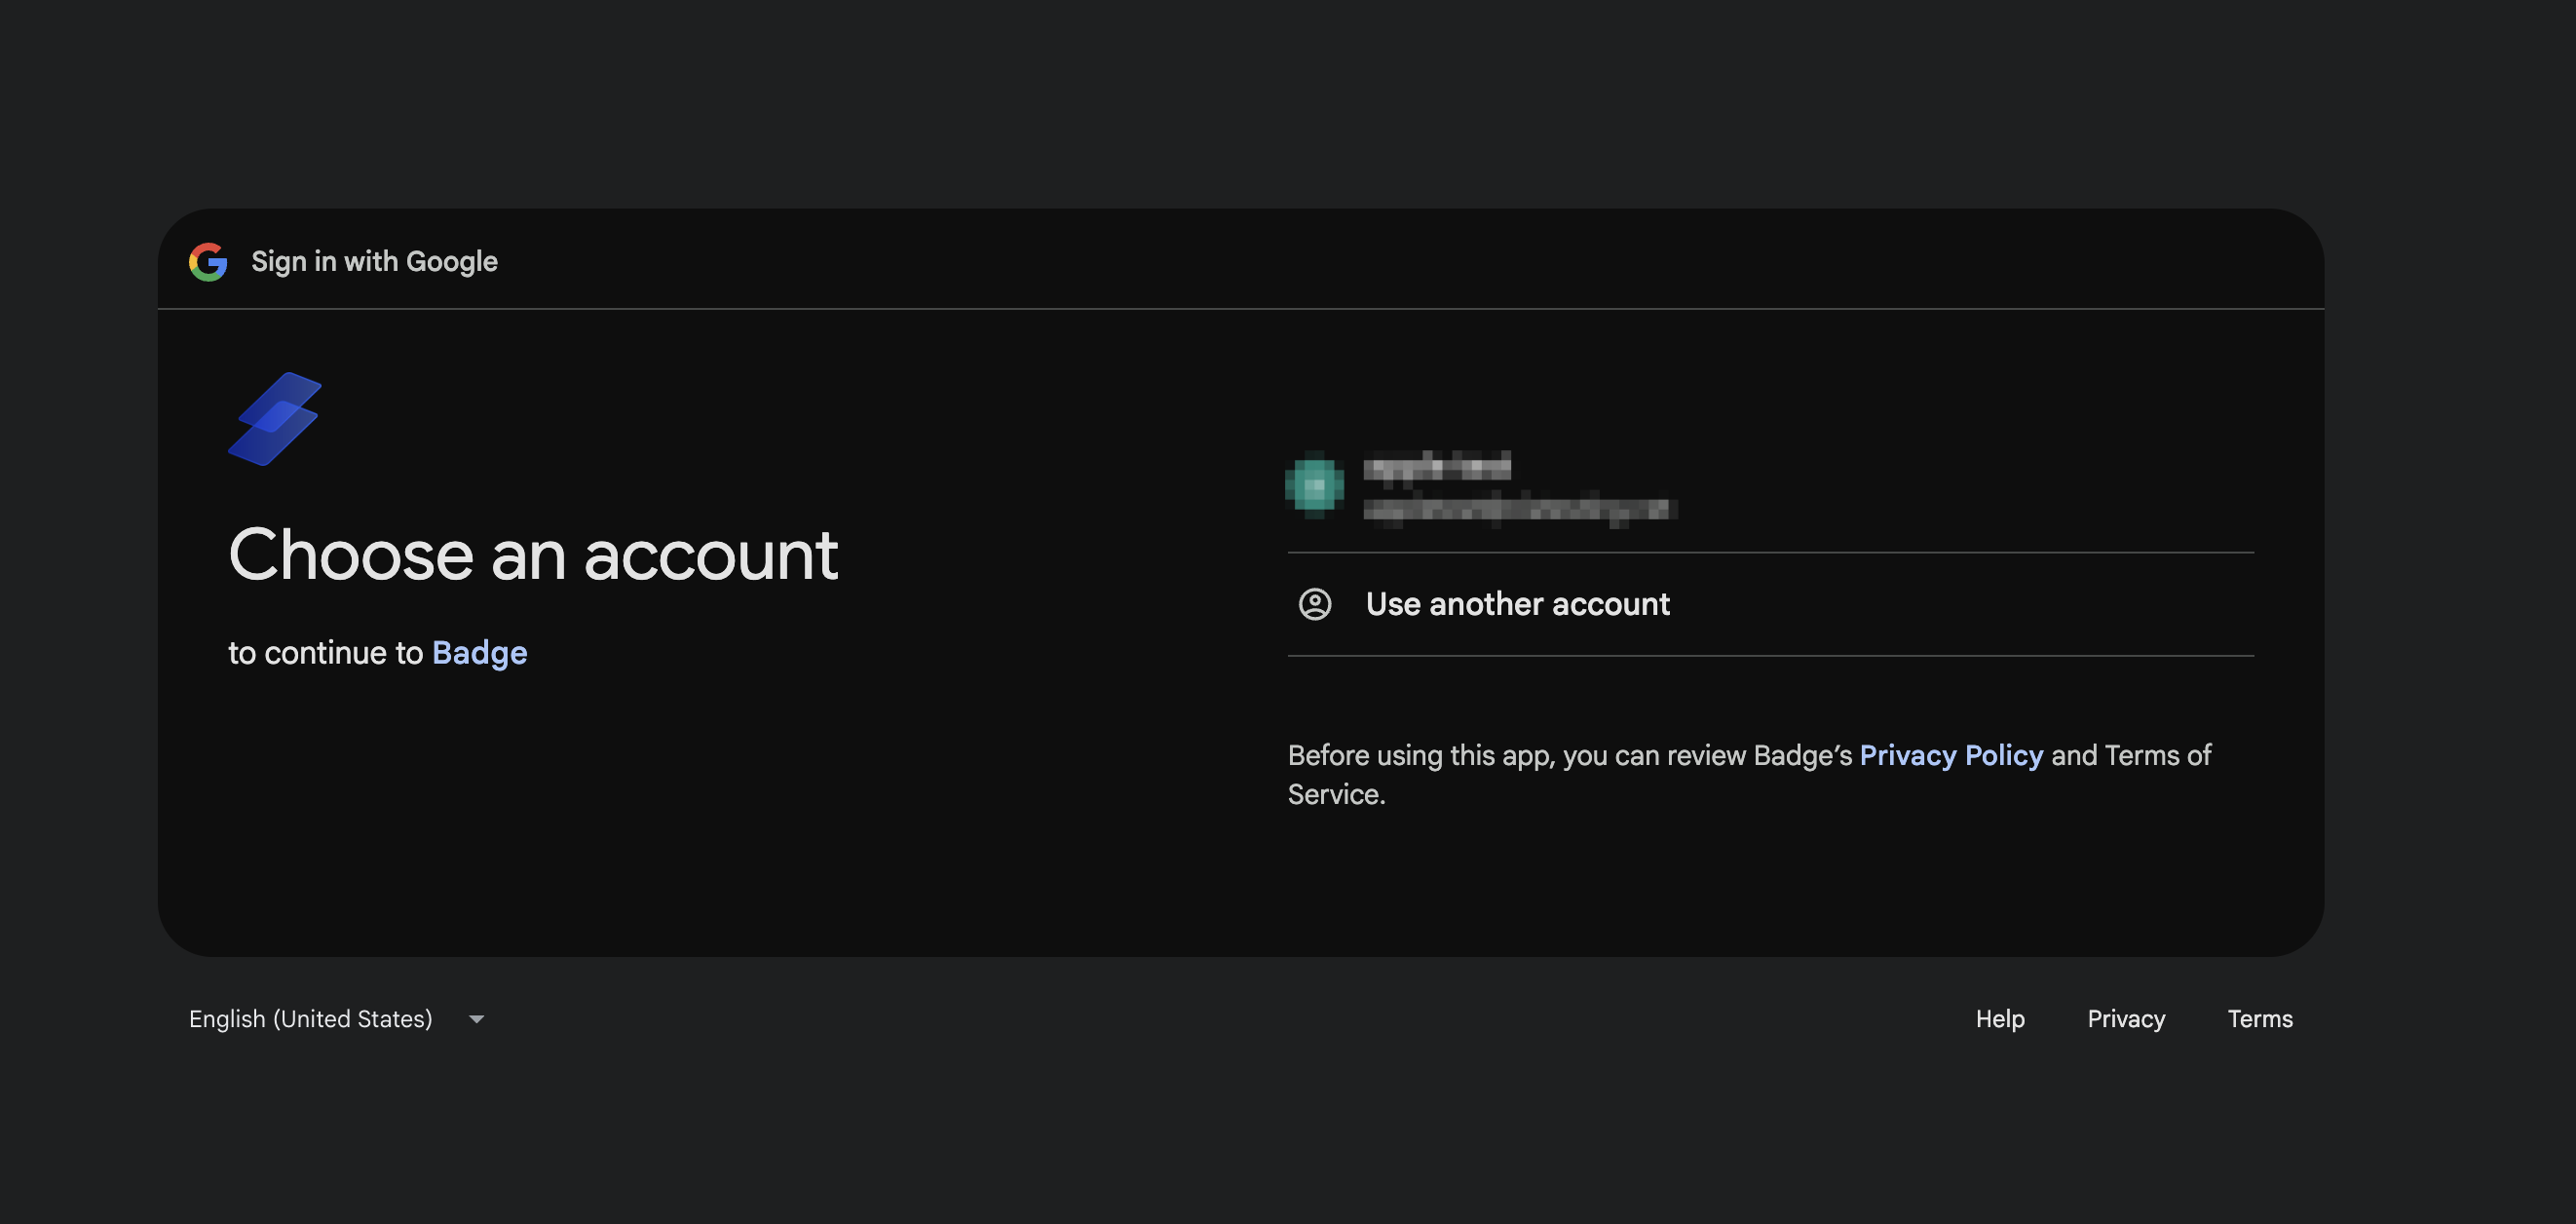This screenshot has height=1224, width=2576.
Task: Open Badge's Privacy Policy link
Action: (x=1951, y=755)
